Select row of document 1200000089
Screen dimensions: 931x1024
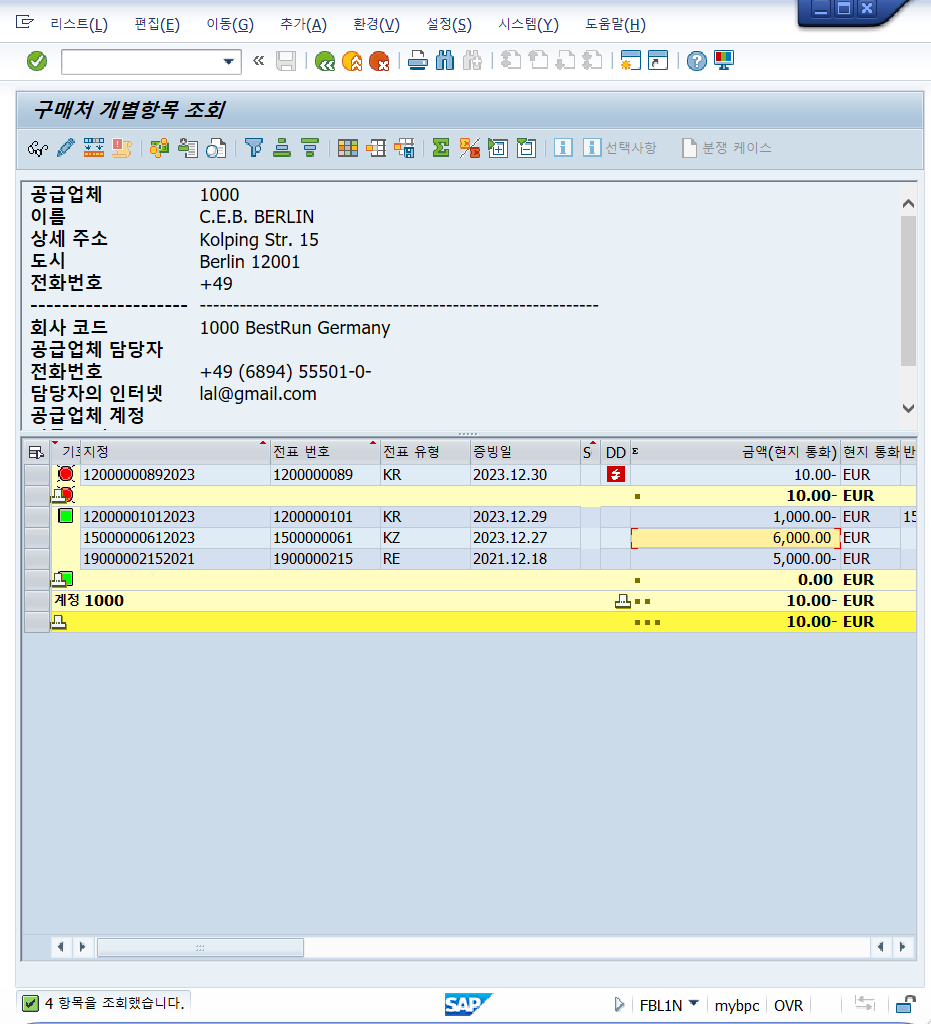click(x=37, y=475)
